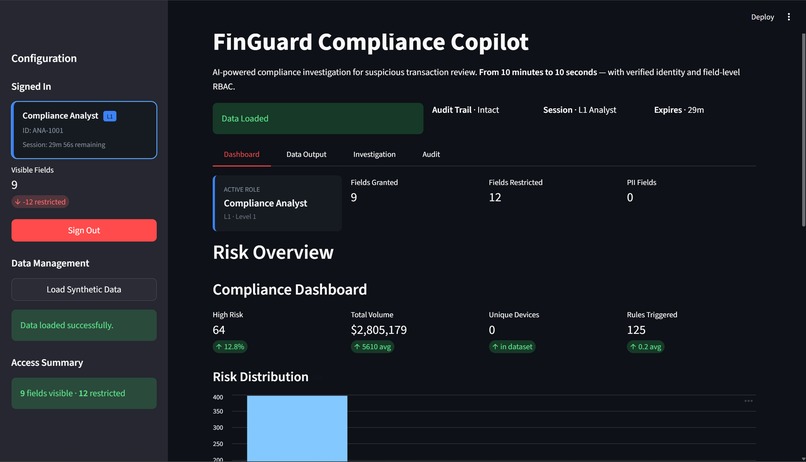Open the Deploy option

[762, 17]
